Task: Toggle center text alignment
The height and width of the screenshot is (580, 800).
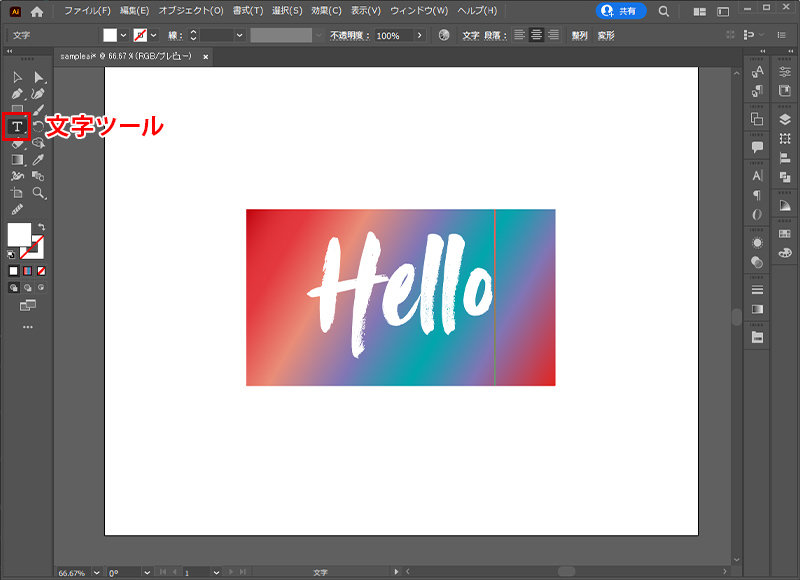Action: coord(536,33)
